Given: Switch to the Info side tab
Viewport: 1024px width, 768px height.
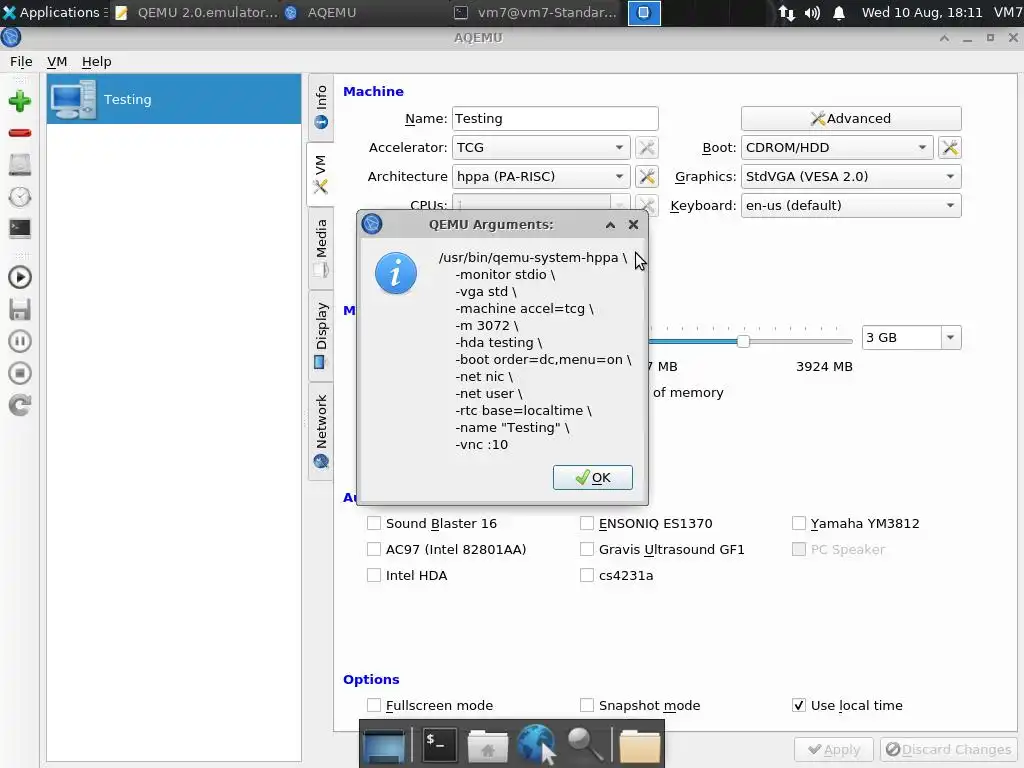Looking at the screenshot, I should pyautogui.click(x=321, y=108).
